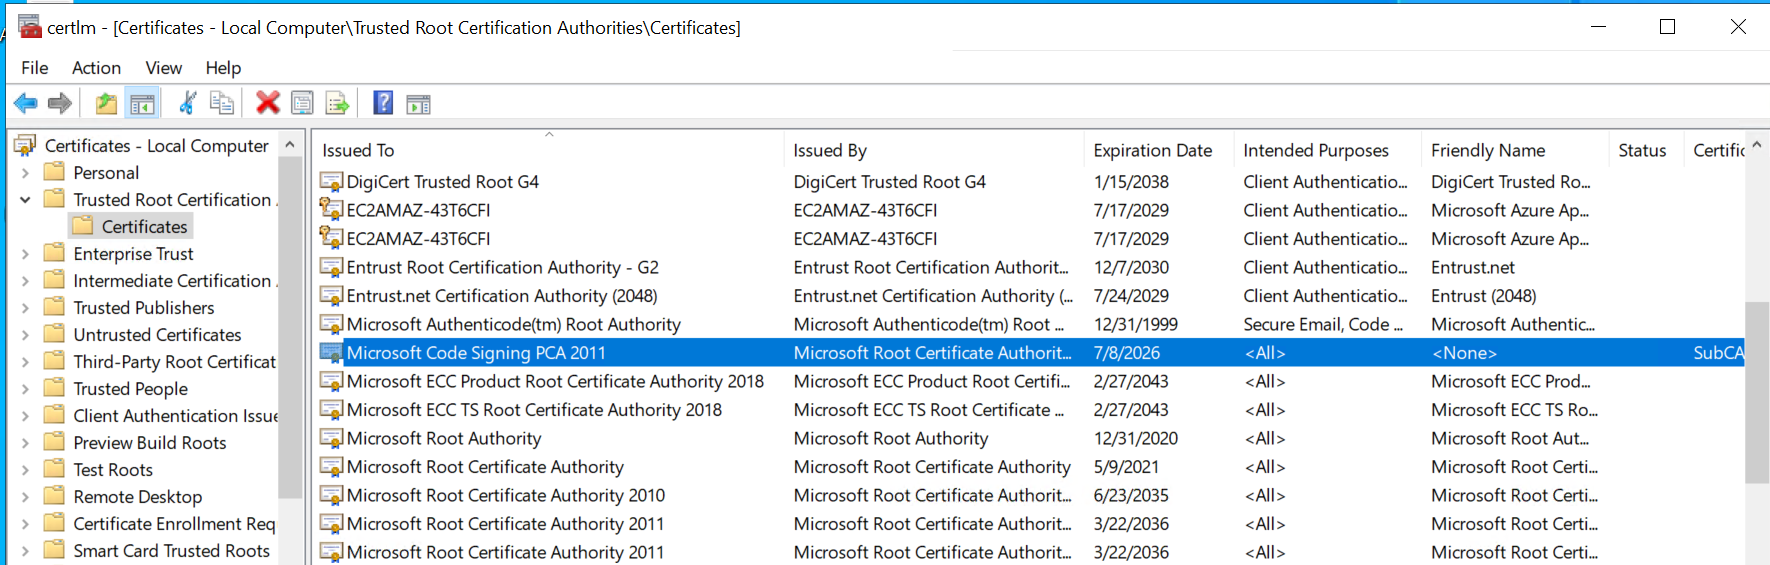Click the certificate list scroll up arrow
The image size is (1770, 565).
point(1757,145)
